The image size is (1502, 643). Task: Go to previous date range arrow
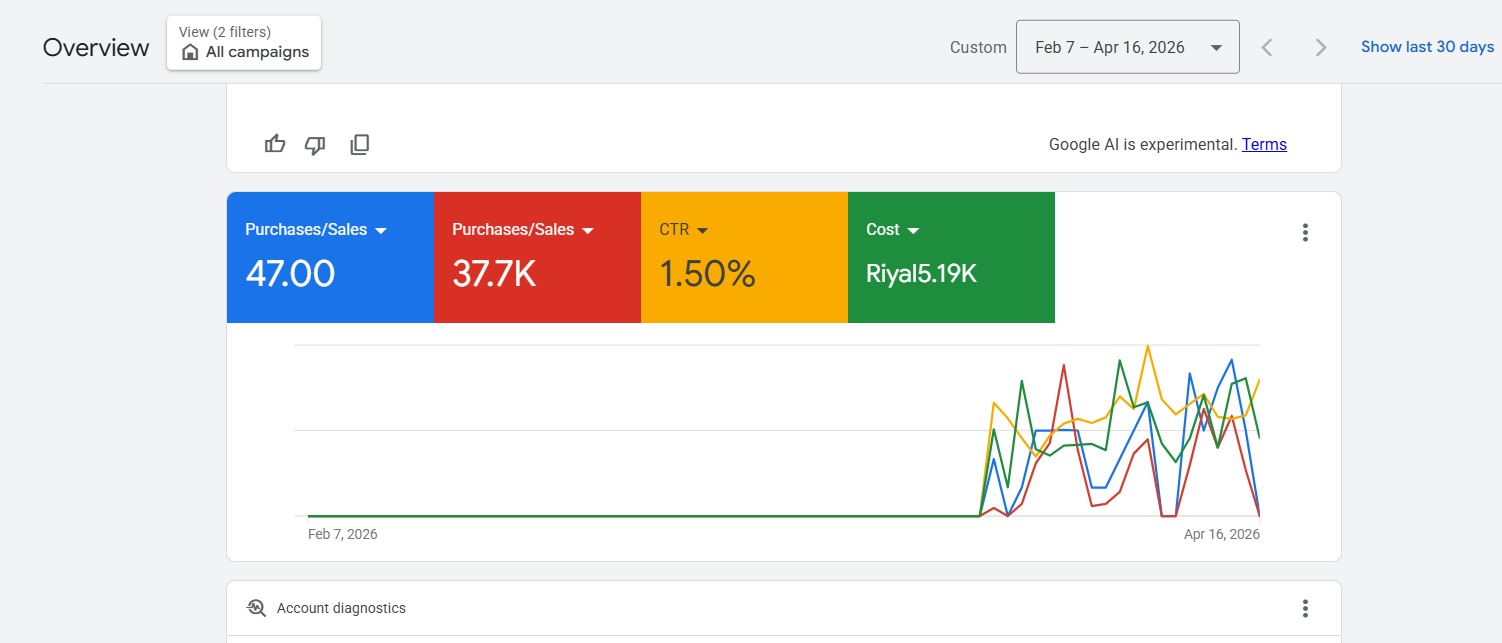[1267, 47]
